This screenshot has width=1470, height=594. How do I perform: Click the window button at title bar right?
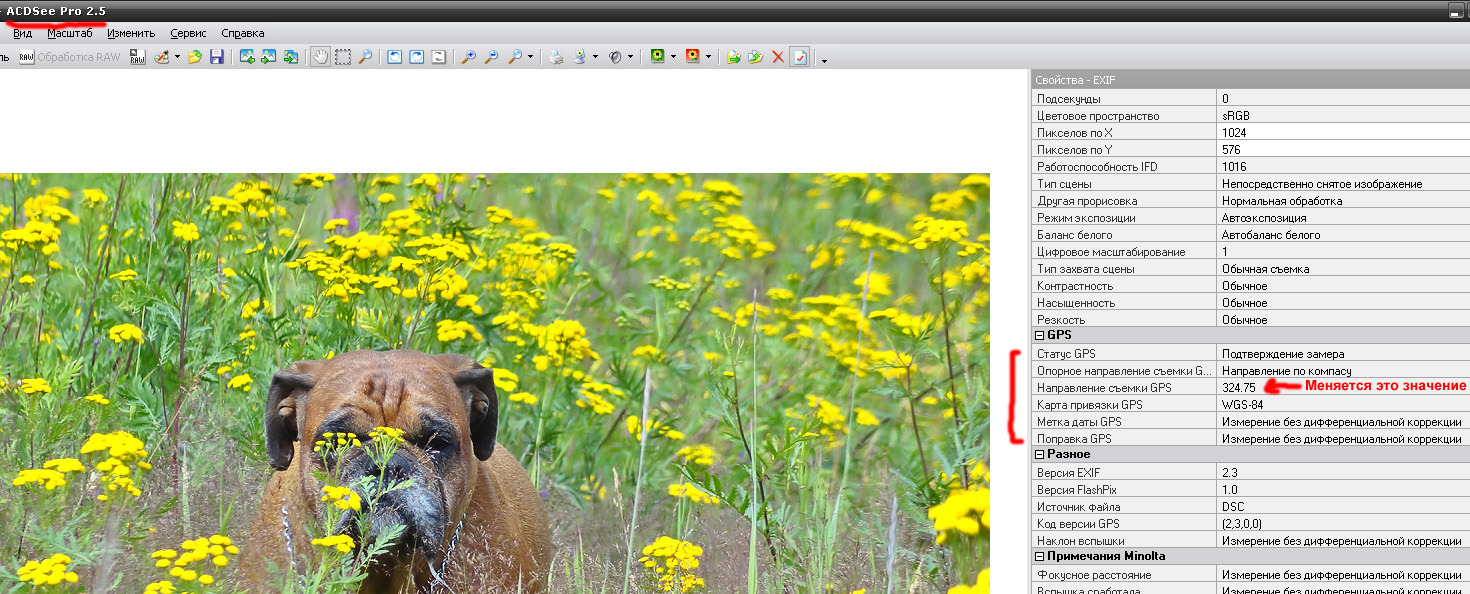(x=1457, y=10)
